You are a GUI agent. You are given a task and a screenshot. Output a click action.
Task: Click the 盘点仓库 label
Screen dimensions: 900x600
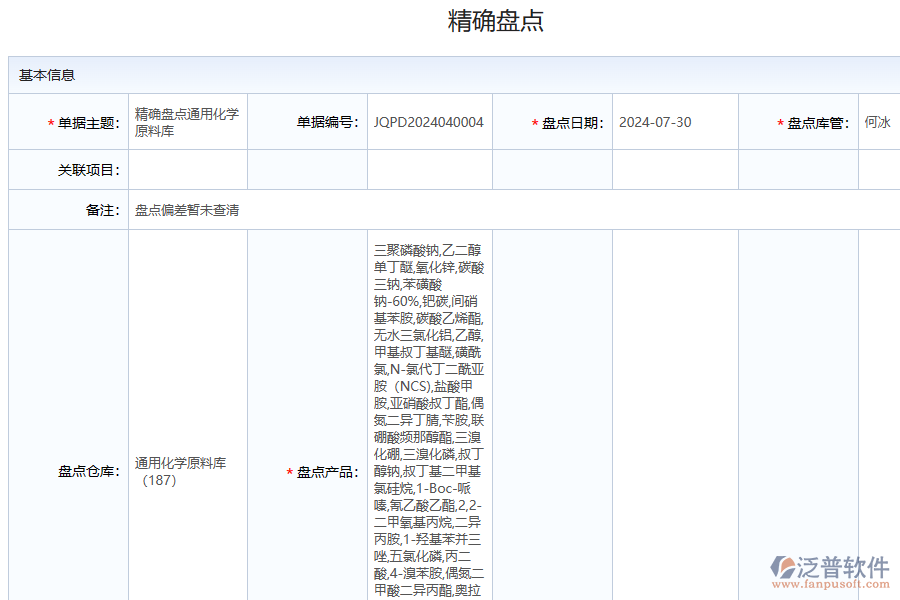pos(88,471)
